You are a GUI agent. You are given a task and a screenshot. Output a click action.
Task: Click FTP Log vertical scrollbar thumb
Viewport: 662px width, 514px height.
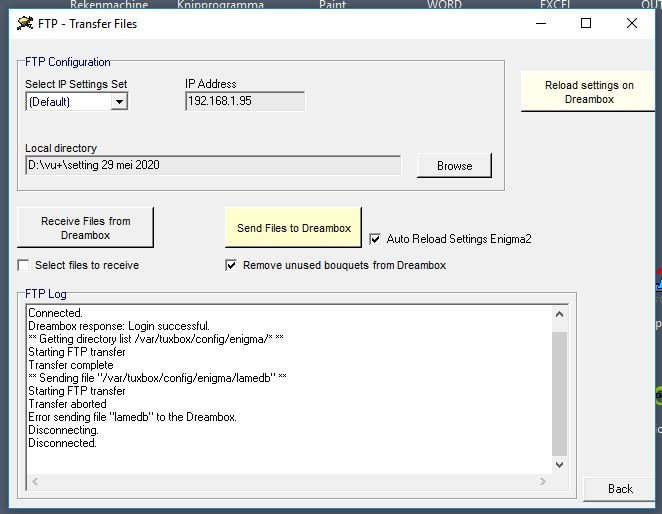(x=559, y=394)
